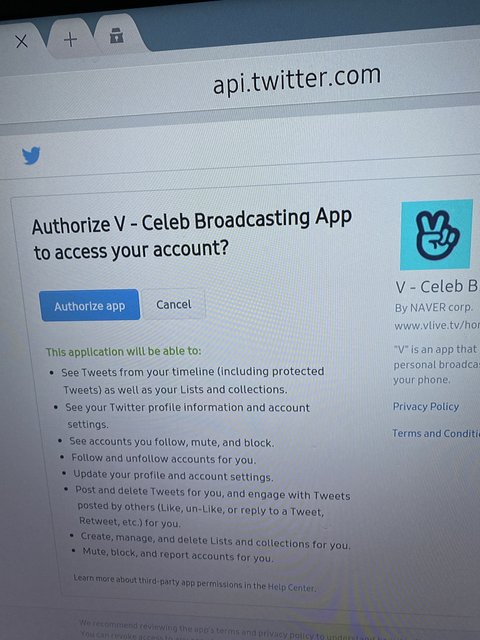The width and height of the screenshot is (480, 640).
Task: Open a new tab with plus icon
Action: pyautogui.click(x=70, y=40)
